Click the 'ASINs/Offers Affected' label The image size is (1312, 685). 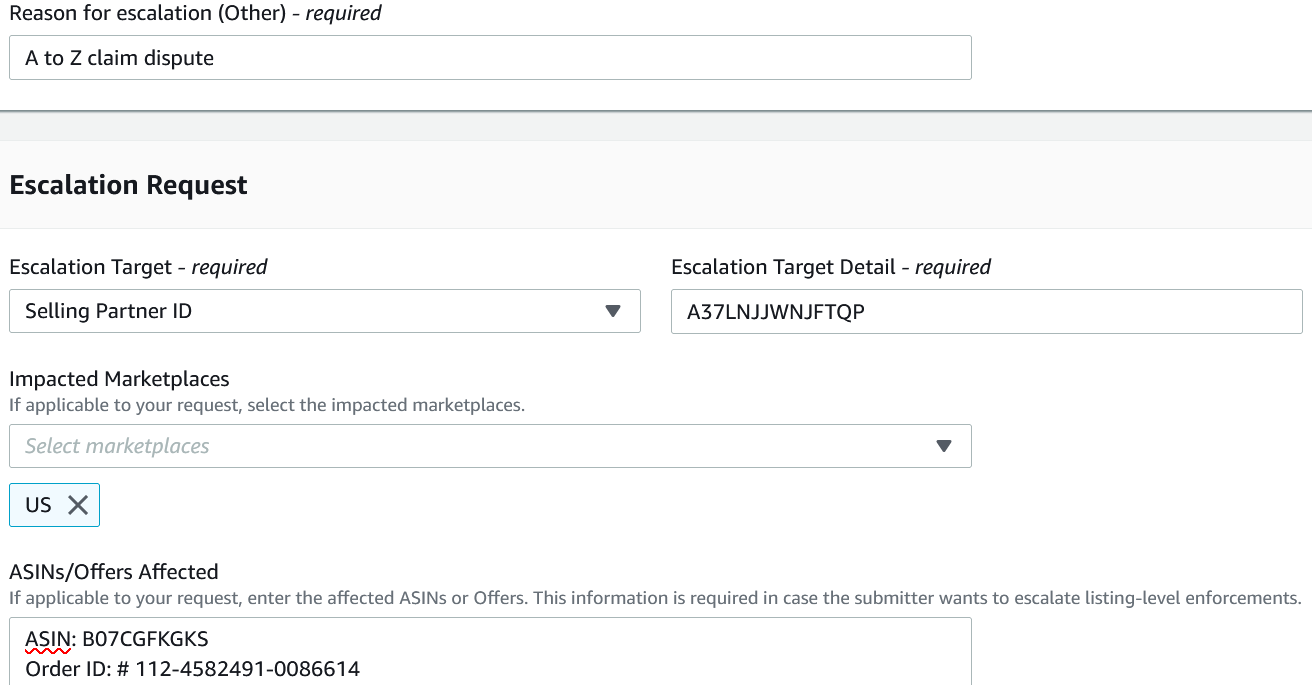point(114,572)
